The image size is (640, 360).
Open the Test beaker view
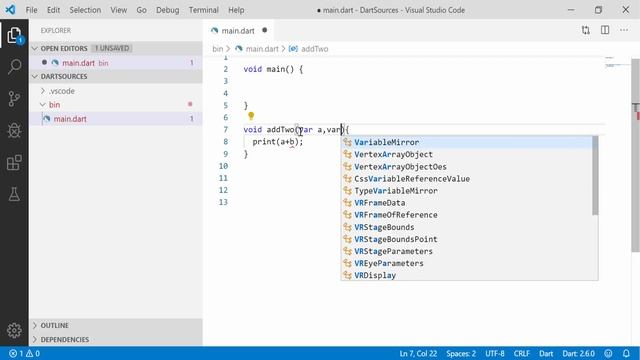[x=14, y=194]
